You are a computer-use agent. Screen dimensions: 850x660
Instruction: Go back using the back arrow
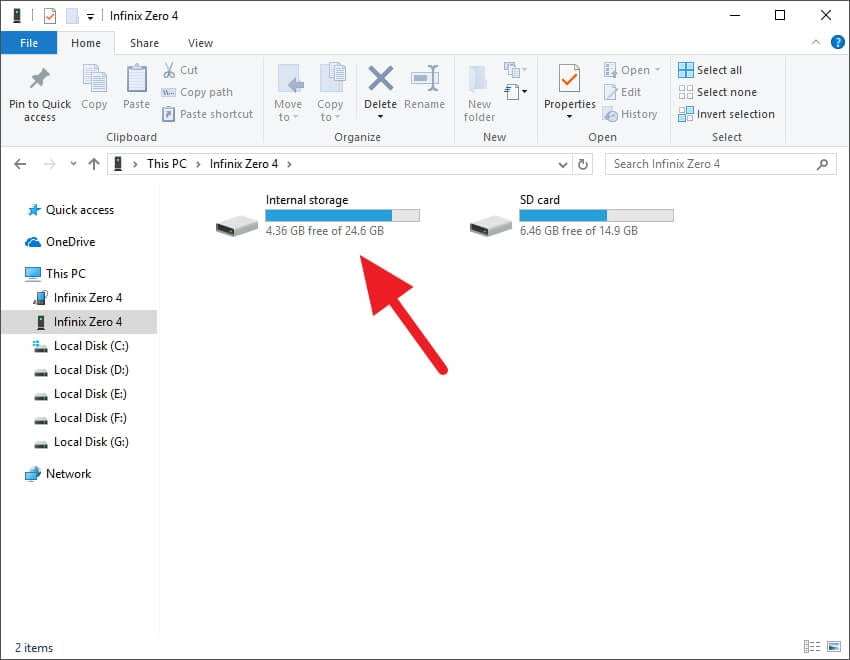[x=20, y=164]
